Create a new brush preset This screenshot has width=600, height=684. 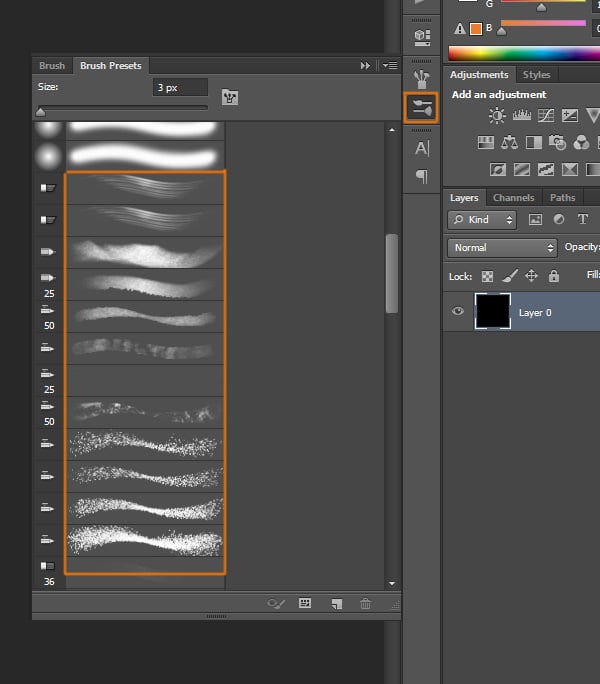pyautogui.click(x=336, y=604)
